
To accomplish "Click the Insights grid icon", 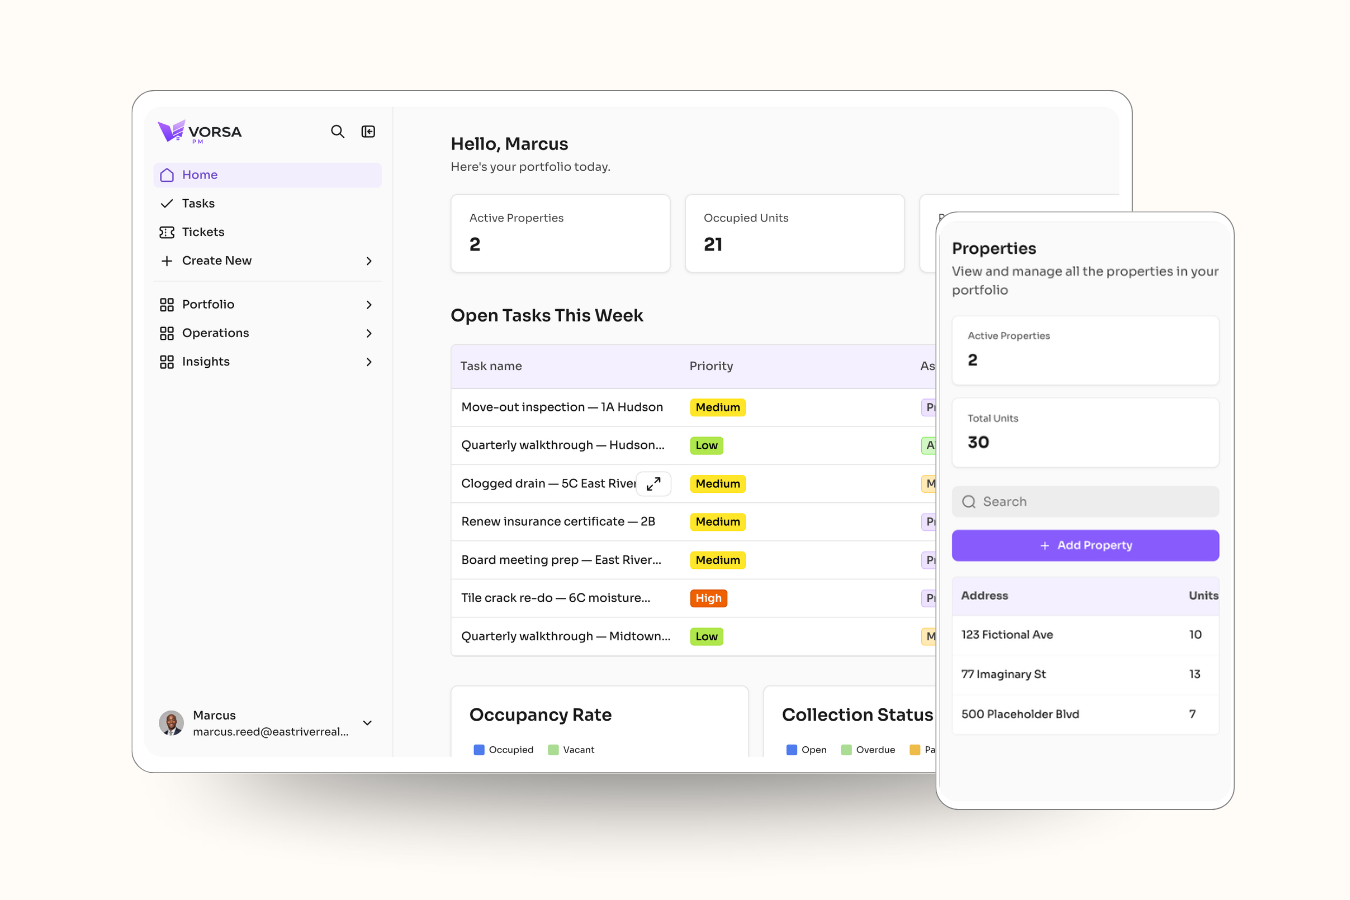I will (167, 362).
